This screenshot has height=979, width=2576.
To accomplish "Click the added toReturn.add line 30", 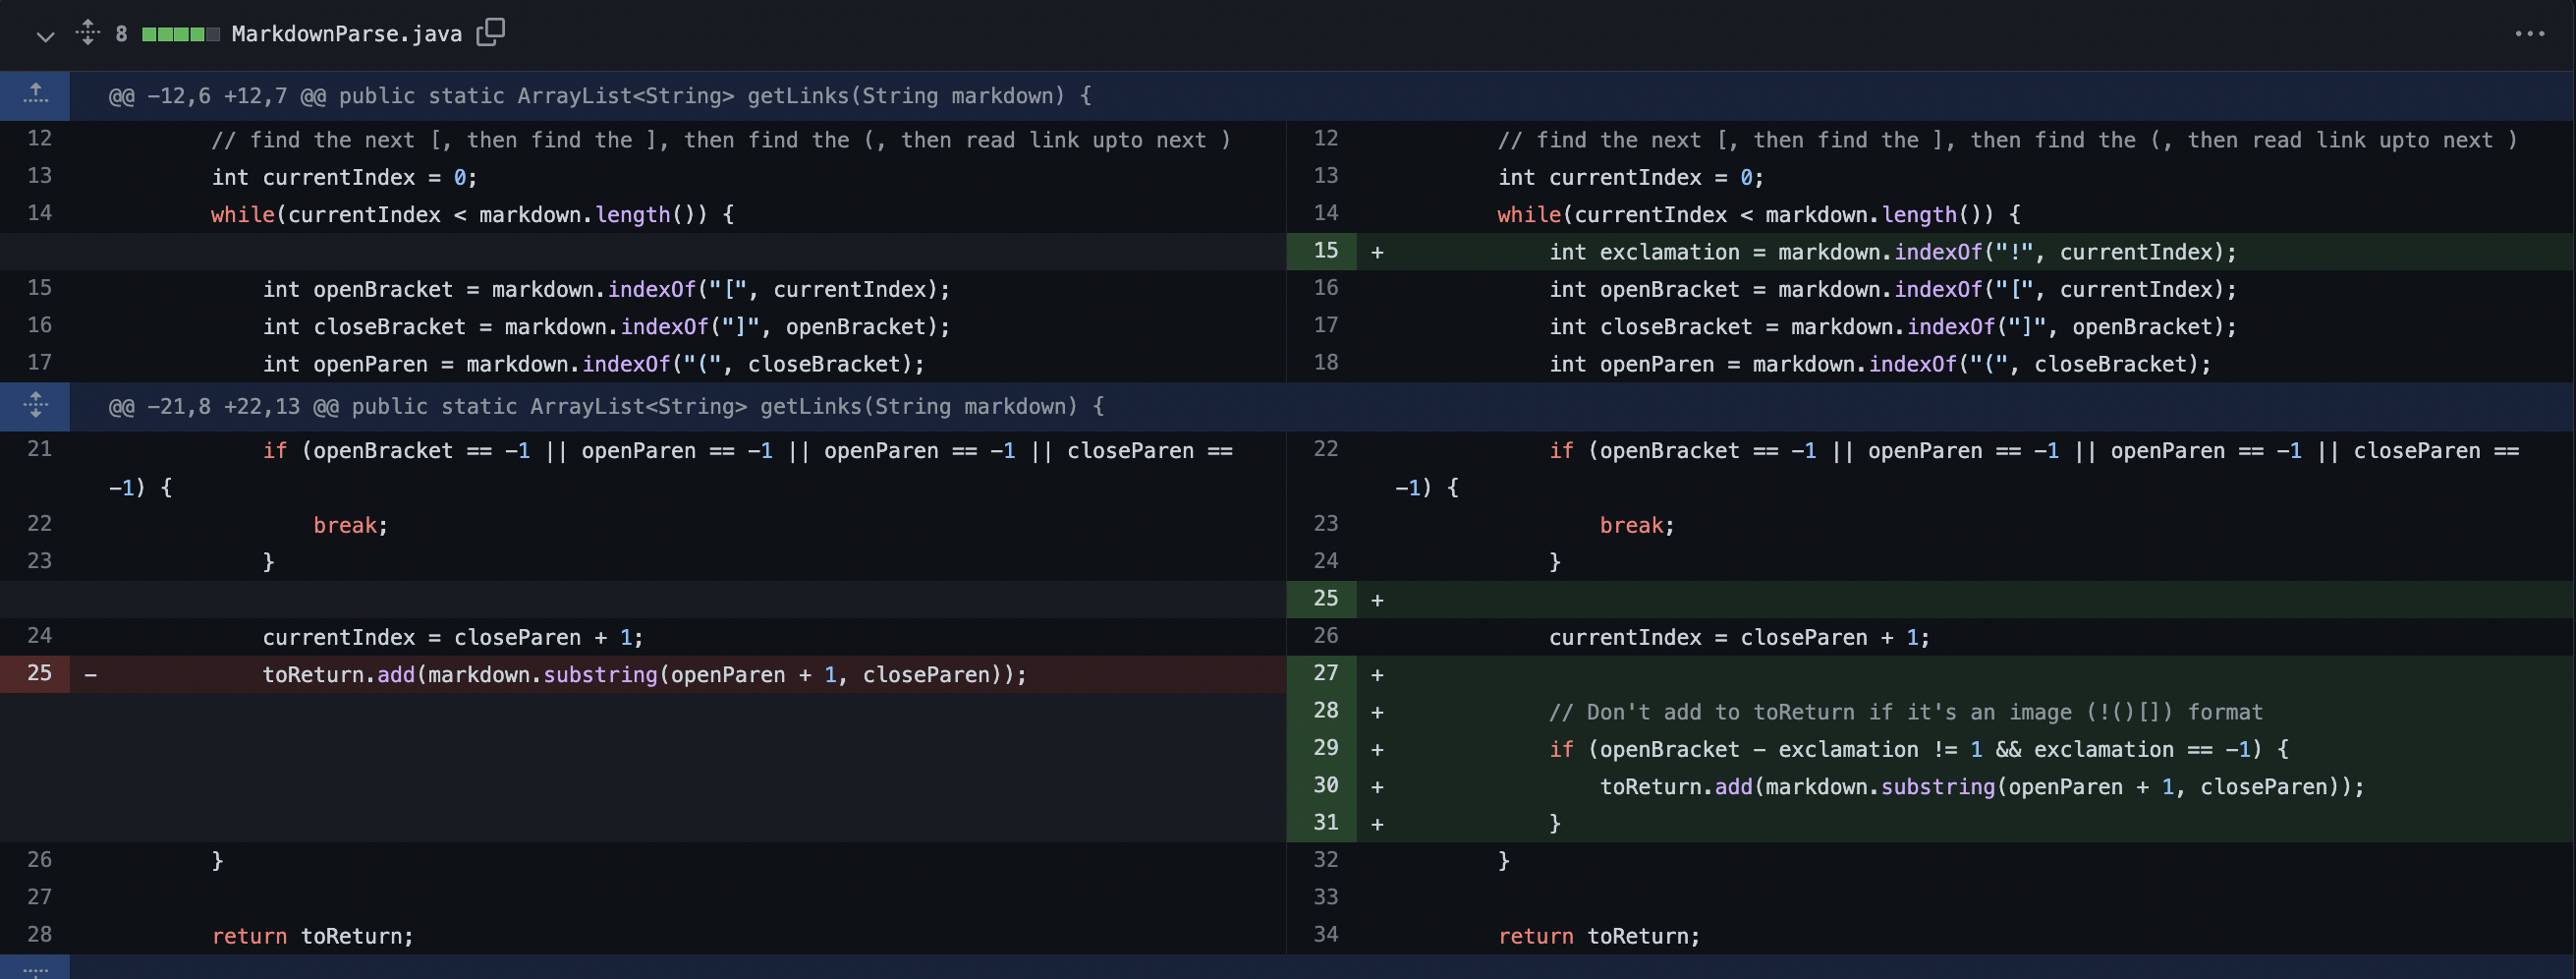I will (1982, 787).
